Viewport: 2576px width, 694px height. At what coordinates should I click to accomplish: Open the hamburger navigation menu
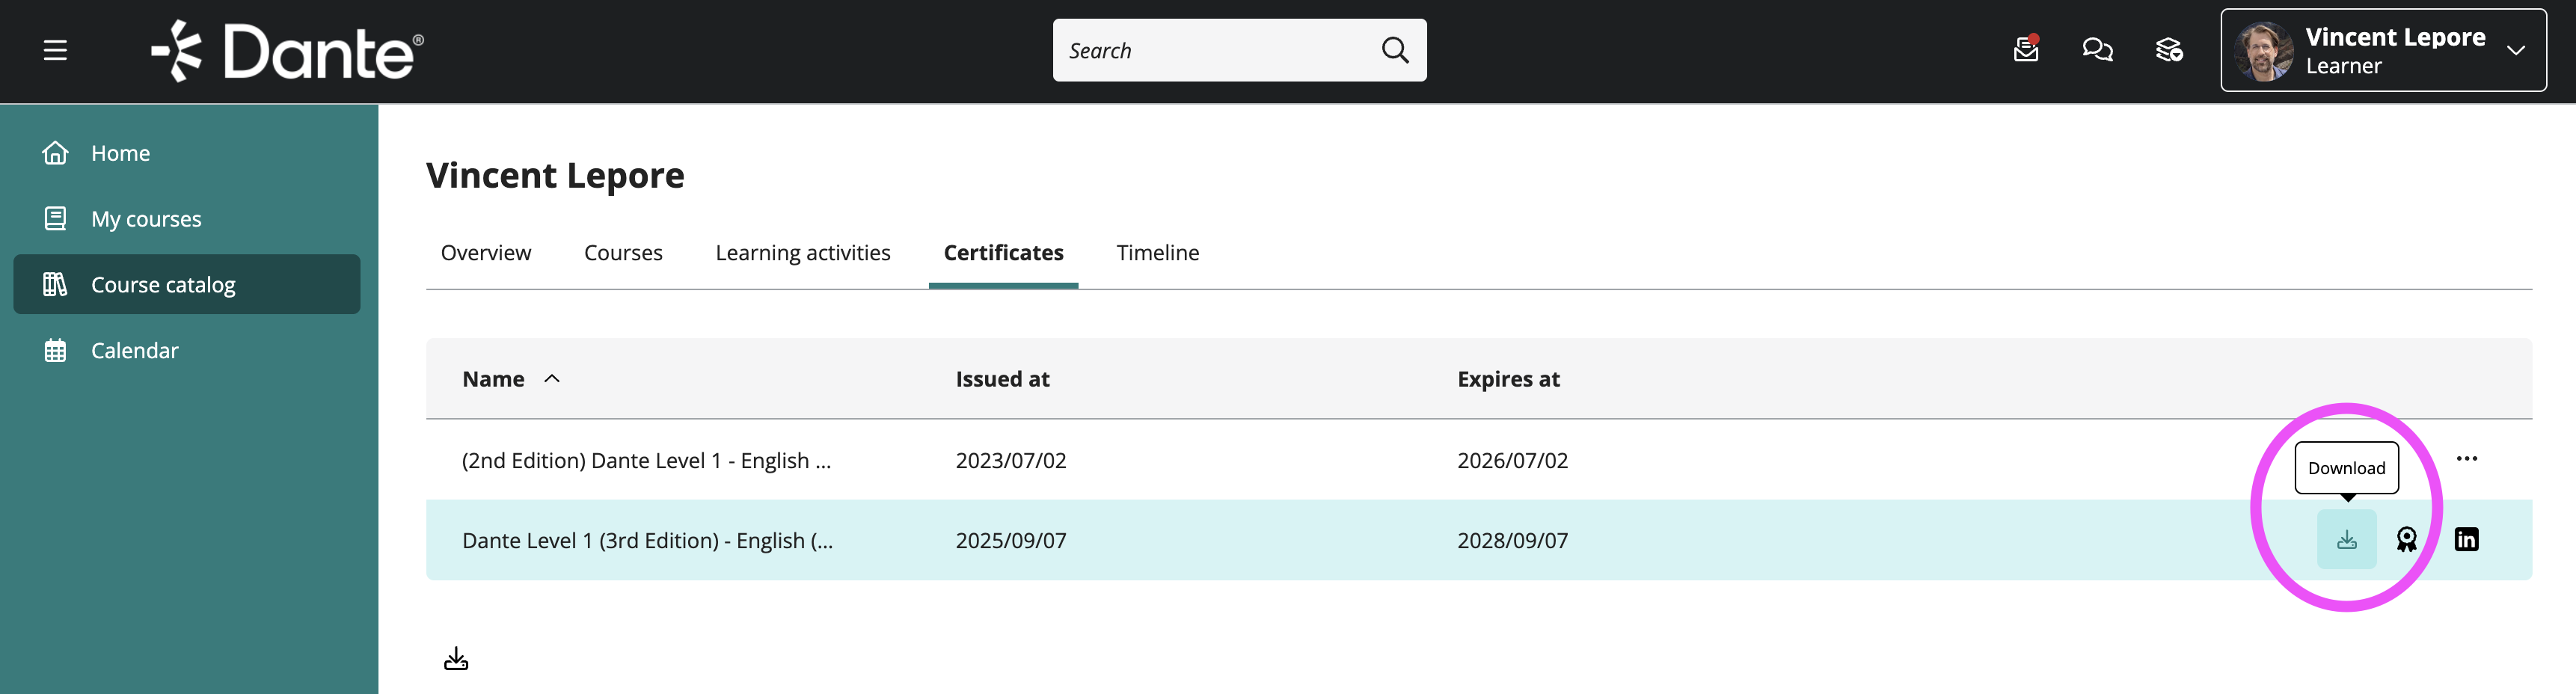point(55,50)
